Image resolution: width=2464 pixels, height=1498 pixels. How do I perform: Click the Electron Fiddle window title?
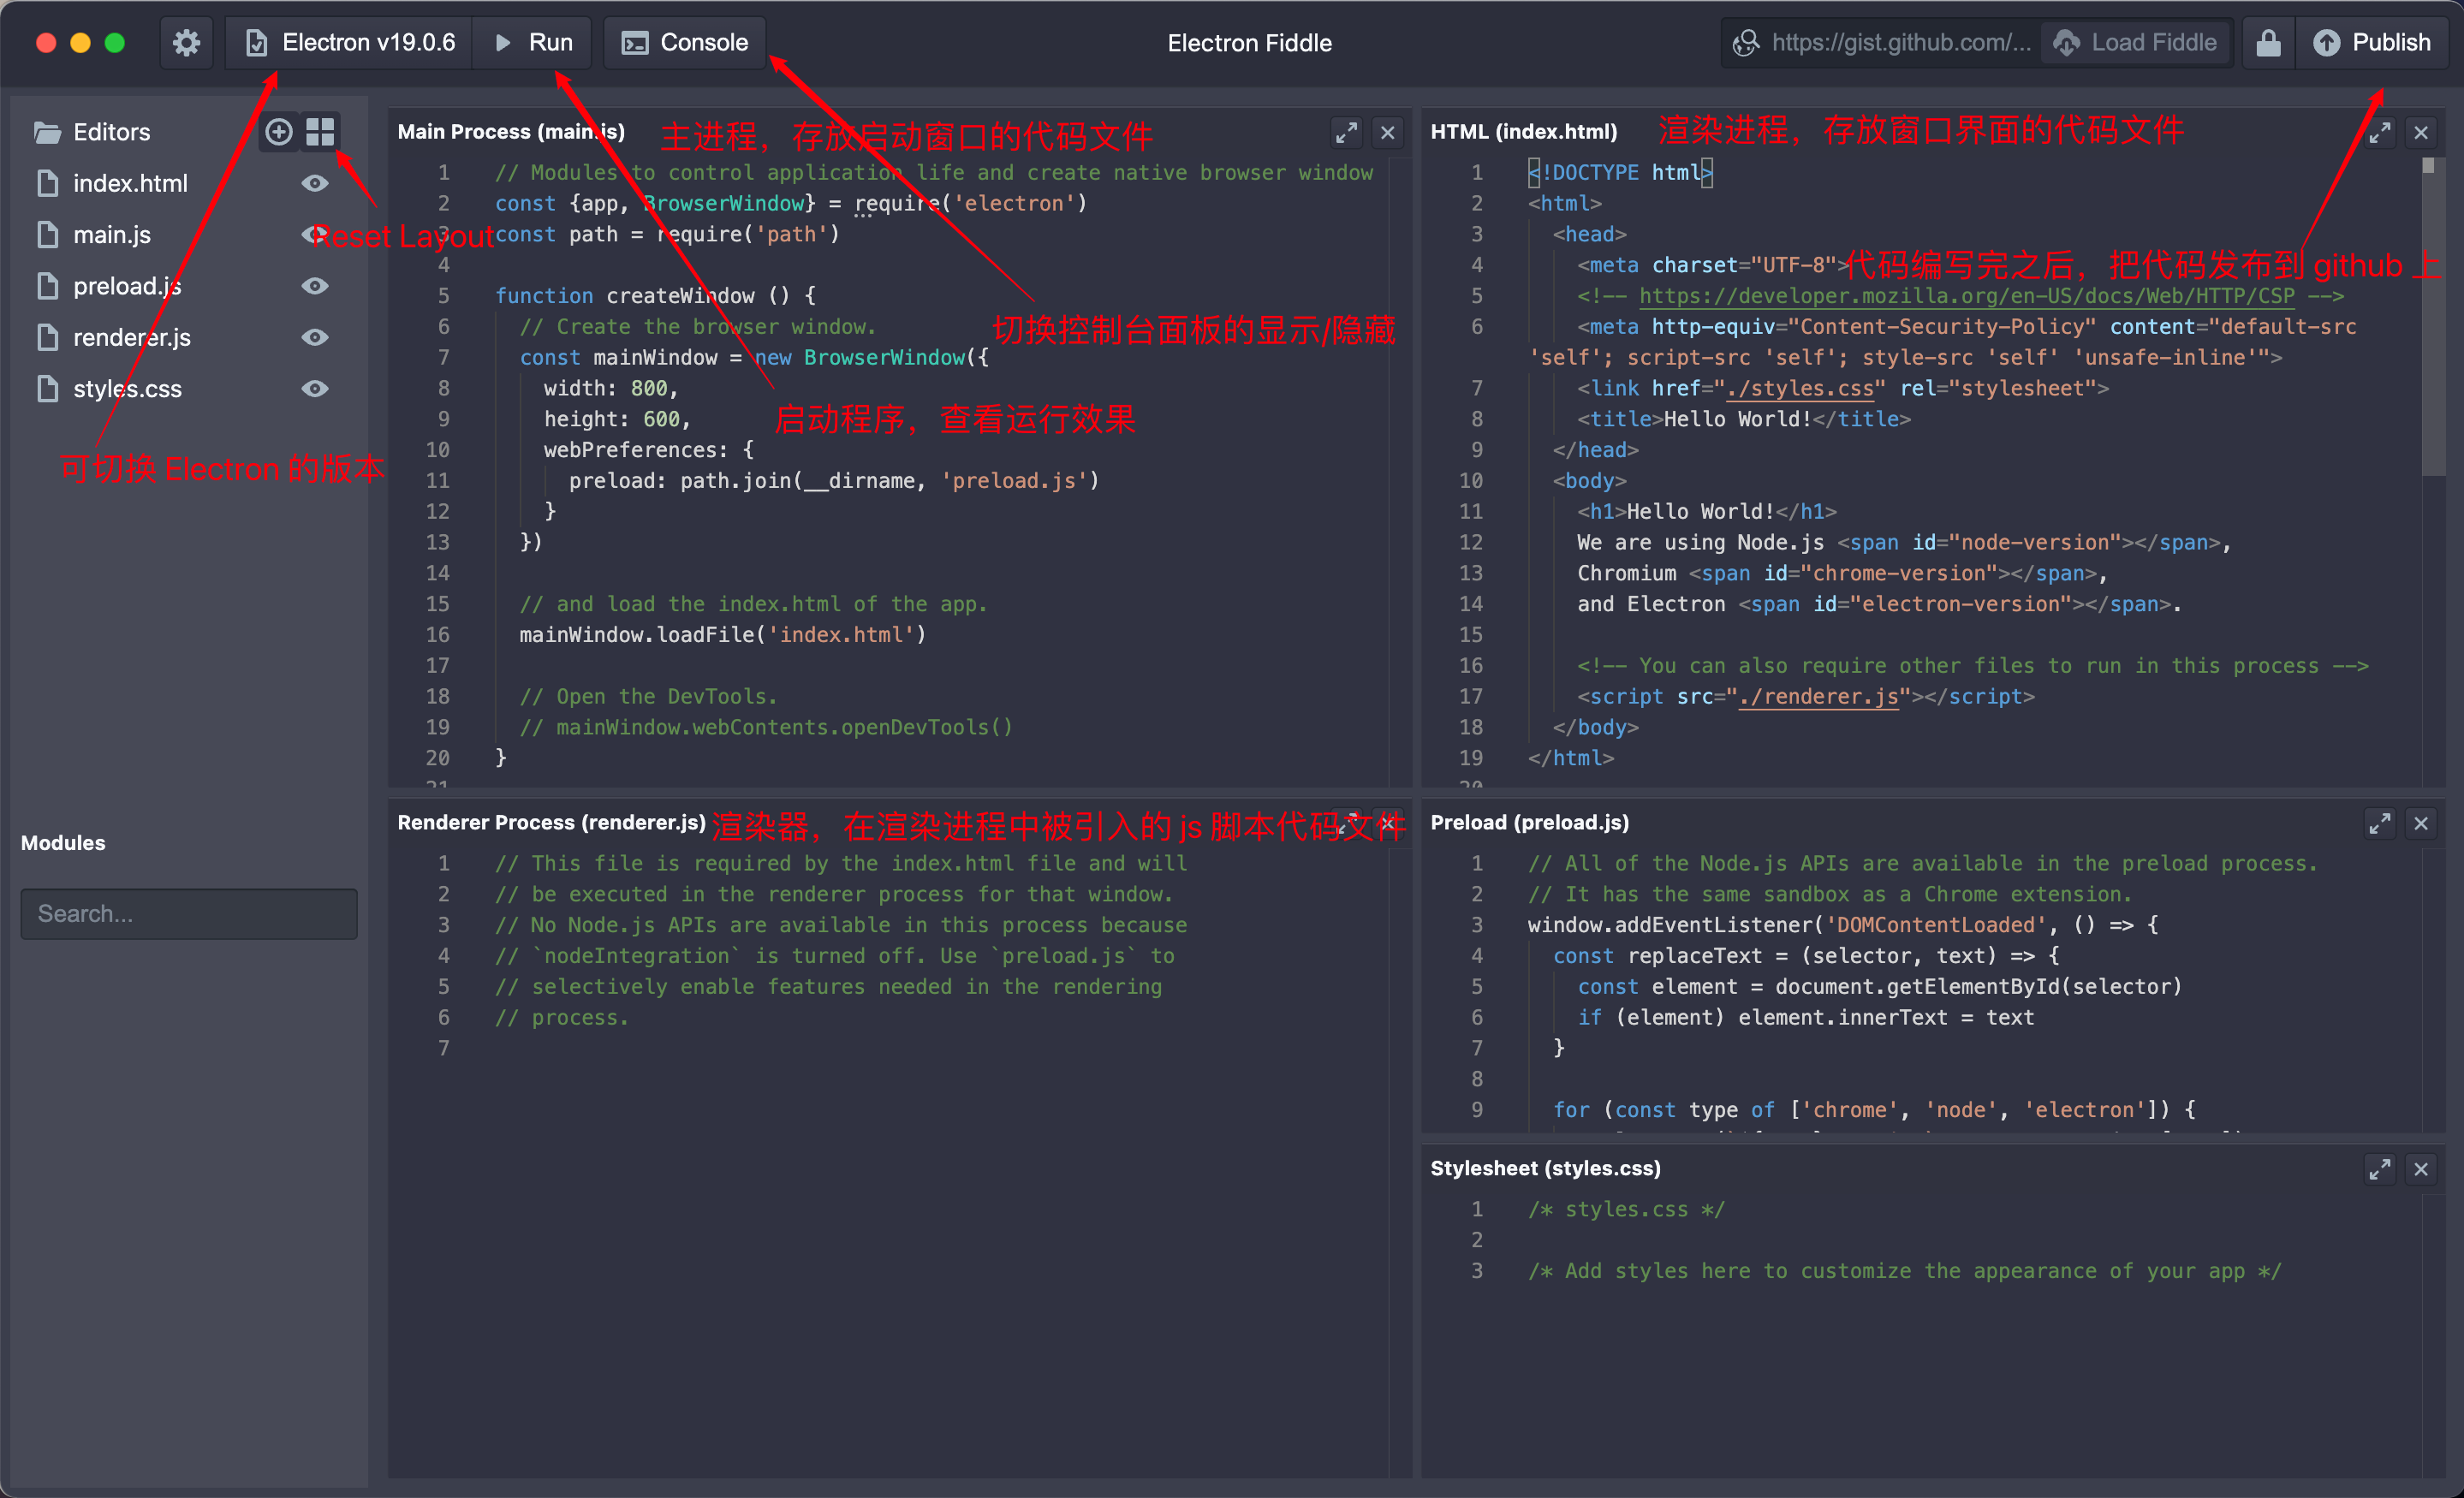pyautogui.click(x=1249, y=43)
